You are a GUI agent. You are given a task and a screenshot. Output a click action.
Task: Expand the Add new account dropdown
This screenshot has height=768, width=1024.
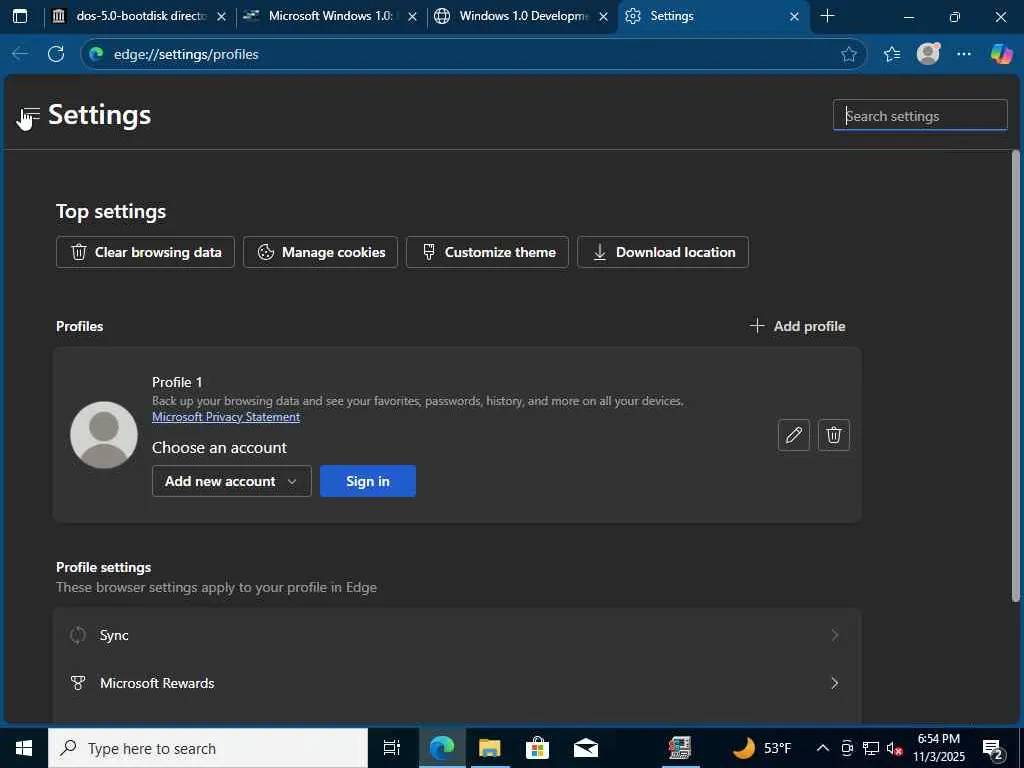pyautogui.click(x=232, y=481)
